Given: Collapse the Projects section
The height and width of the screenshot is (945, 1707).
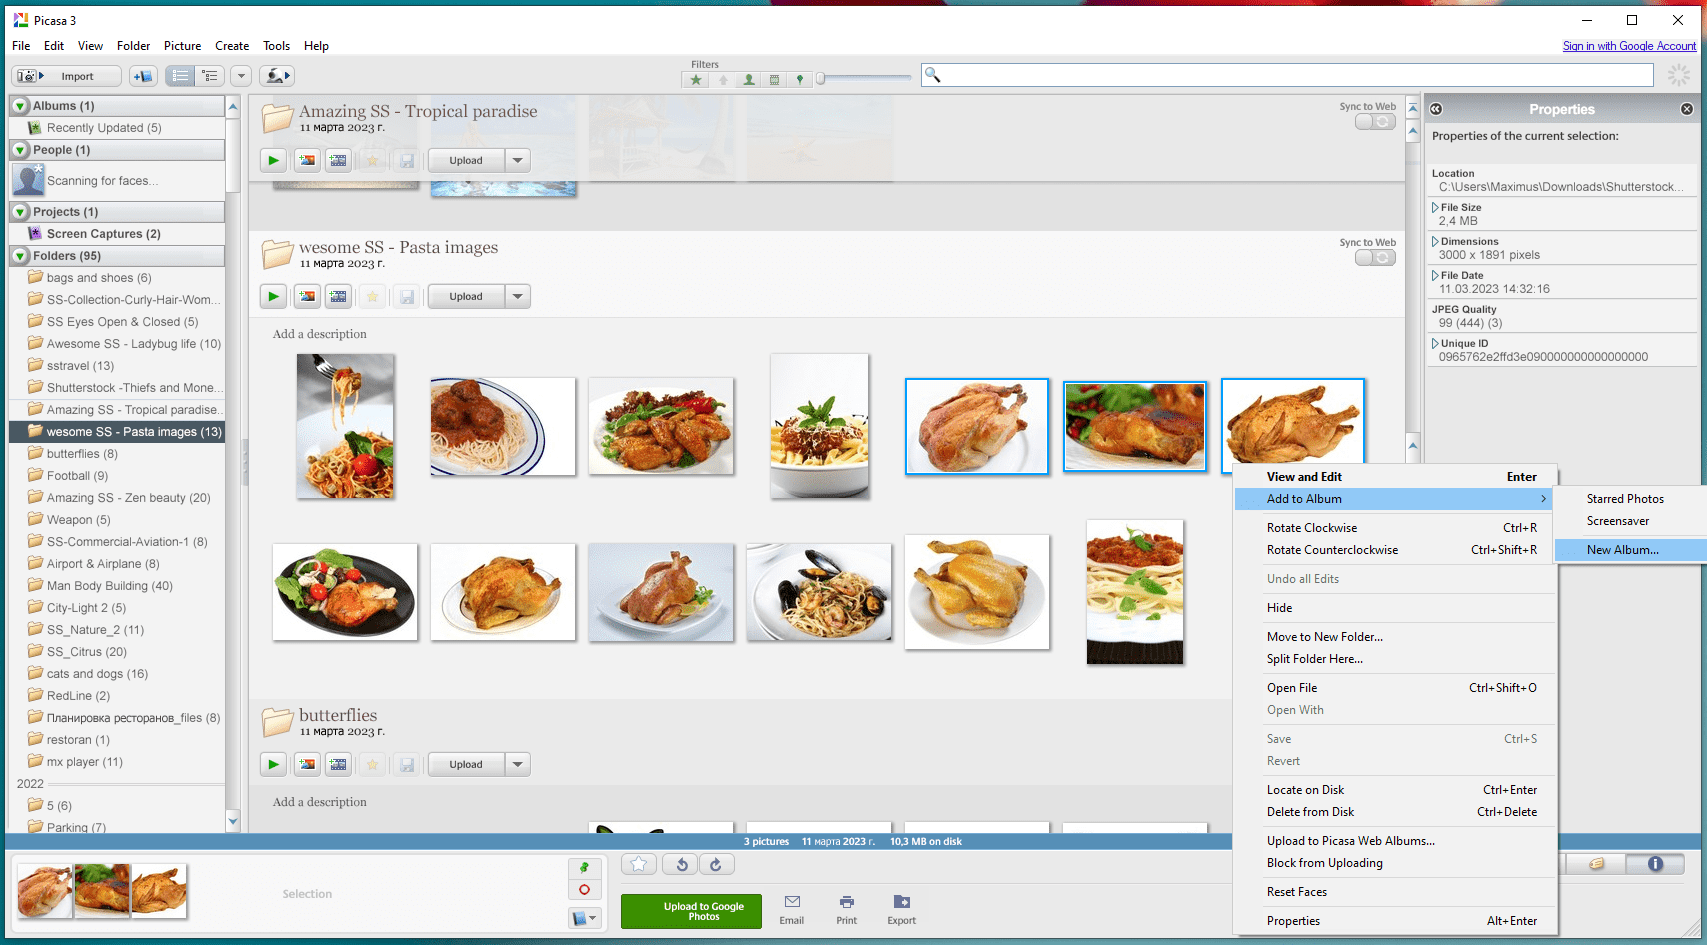Looking at the screenshot, I should click(20, 212).
